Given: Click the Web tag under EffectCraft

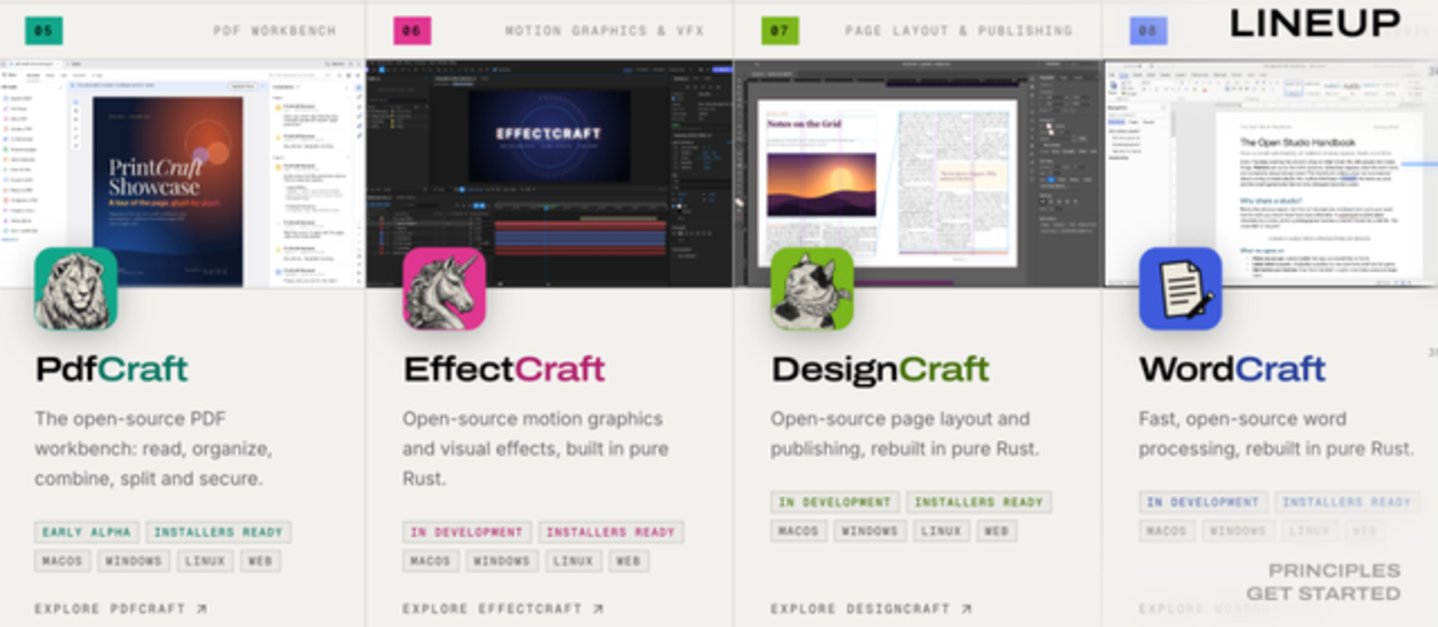Looking at the screenshot, I should pos(628,561).
